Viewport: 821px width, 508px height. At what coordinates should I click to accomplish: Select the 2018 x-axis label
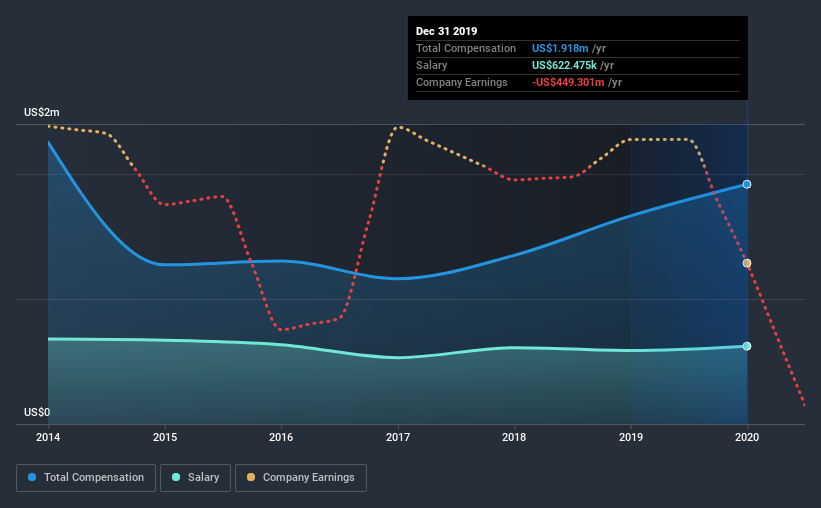click(514, 437)
